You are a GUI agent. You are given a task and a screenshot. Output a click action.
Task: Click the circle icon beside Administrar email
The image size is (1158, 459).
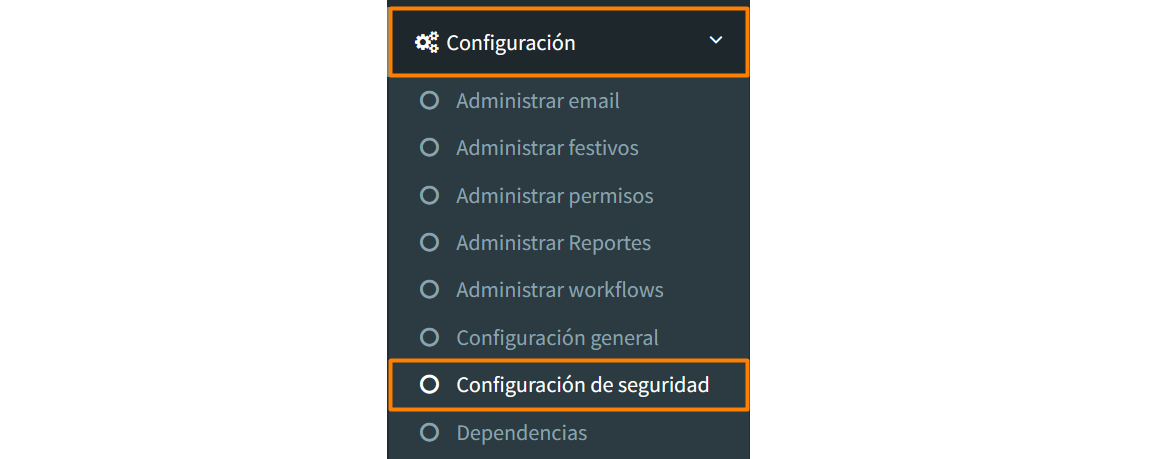(430, 101)
